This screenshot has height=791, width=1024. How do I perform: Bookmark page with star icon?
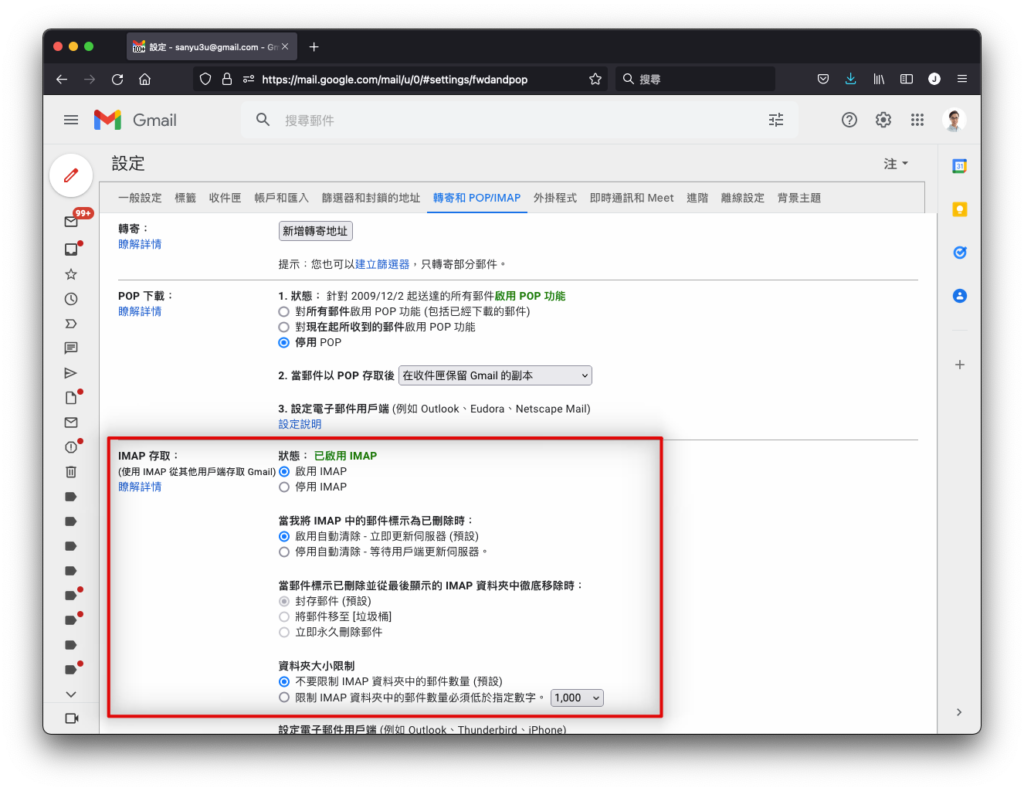coord(595,79)
